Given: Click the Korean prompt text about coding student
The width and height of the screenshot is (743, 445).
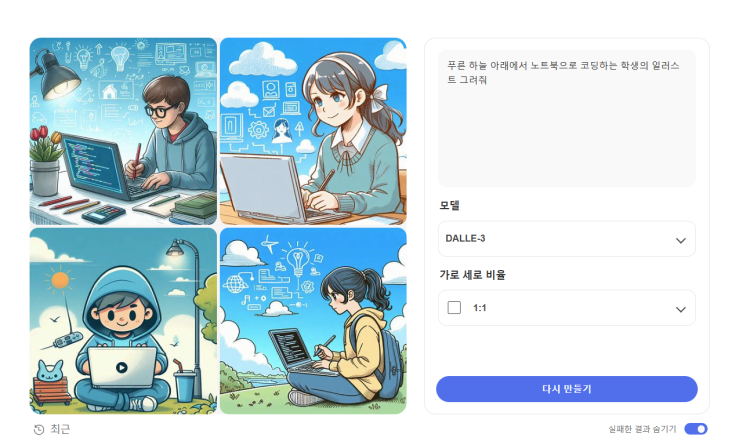Looking at the screenshot, I should click(563, 73).
